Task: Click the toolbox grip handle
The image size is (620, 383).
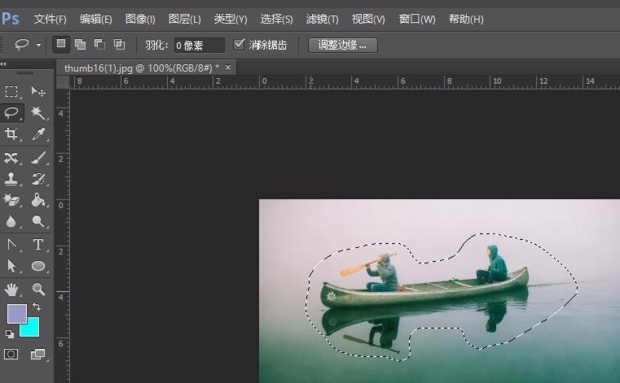Action: coord(25,73)
